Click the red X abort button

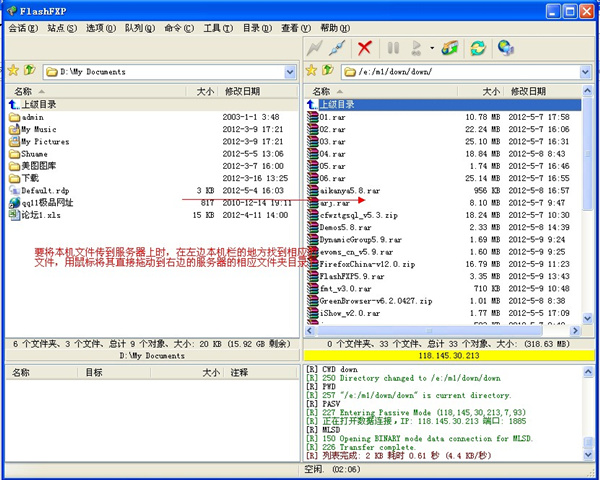pyautogui.click(x=365, y=48)
